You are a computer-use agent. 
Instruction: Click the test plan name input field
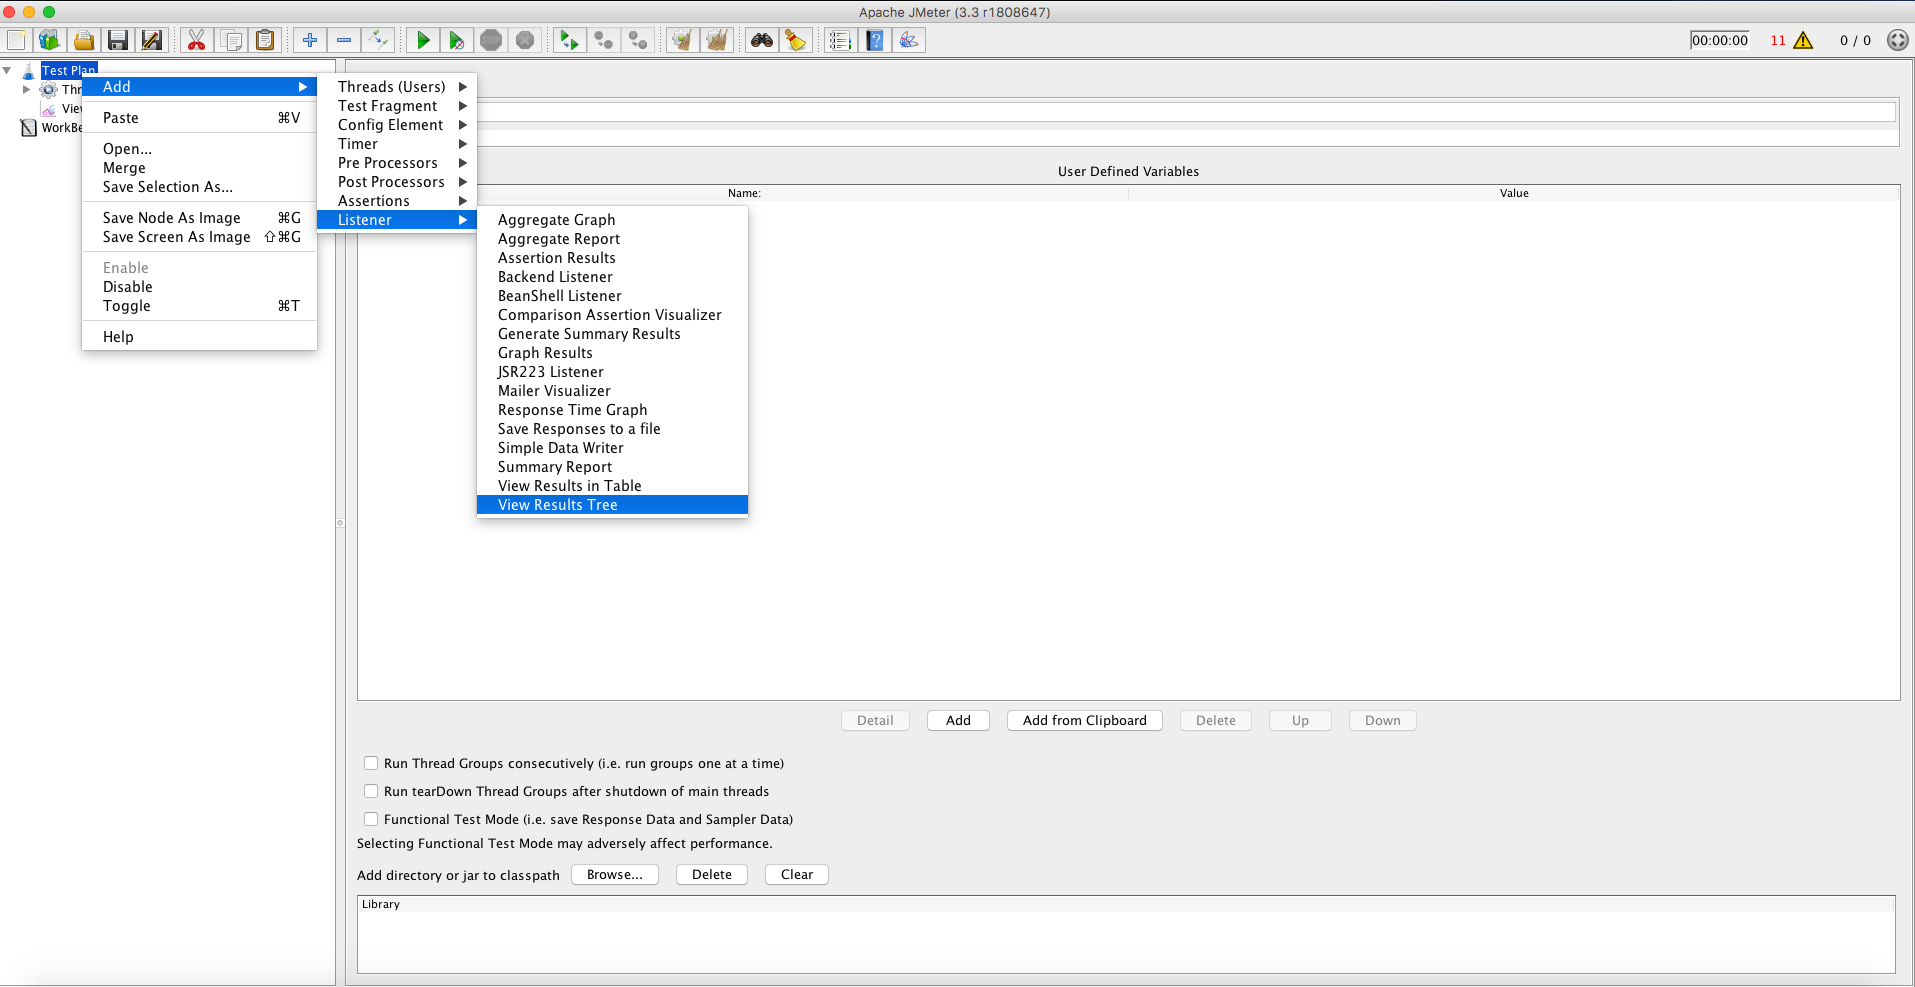(1186, 112)
